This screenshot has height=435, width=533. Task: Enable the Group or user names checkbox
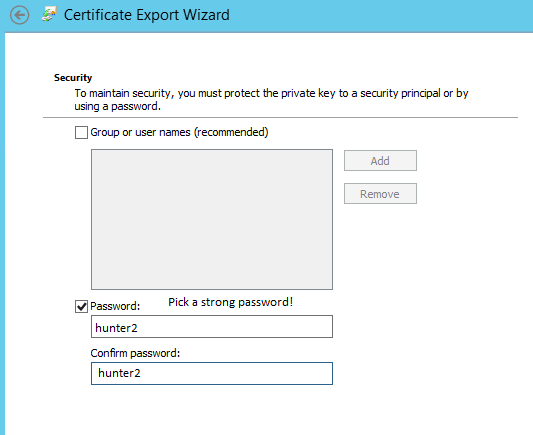point(81,133)
